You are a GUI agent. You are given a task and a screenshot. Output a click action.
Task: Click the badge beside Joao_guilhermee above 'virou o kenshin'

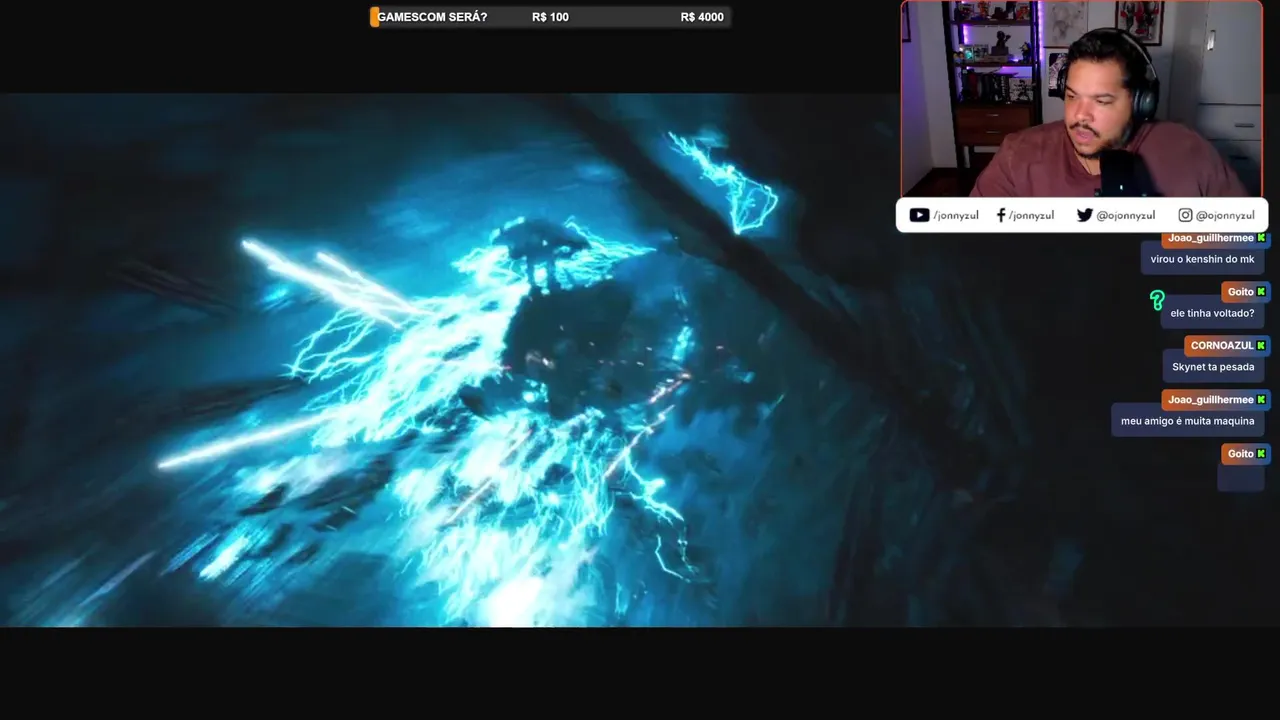1261,238
